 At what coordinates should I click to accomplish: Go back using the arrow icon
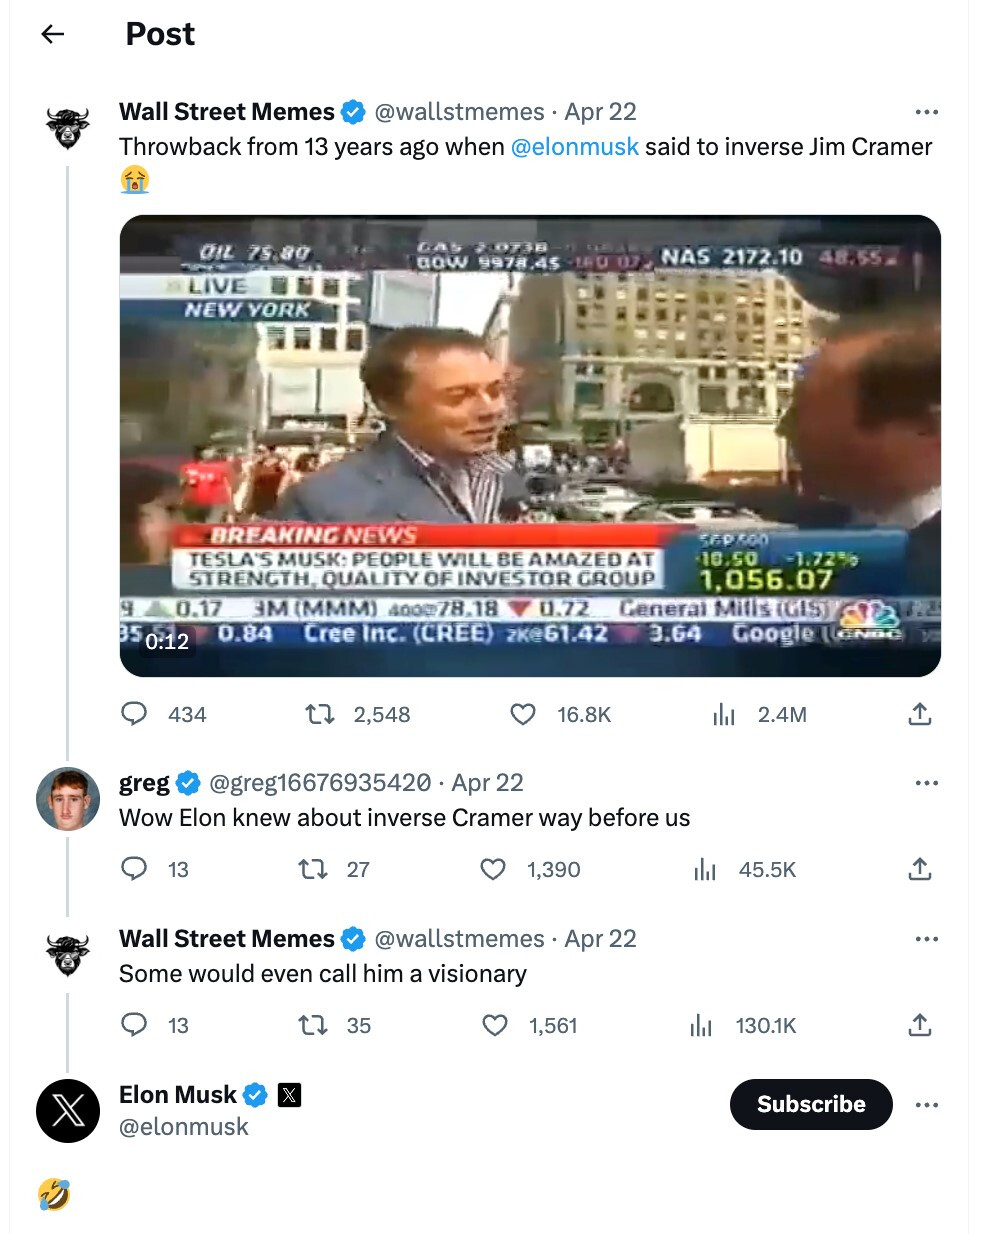(51, 33)
